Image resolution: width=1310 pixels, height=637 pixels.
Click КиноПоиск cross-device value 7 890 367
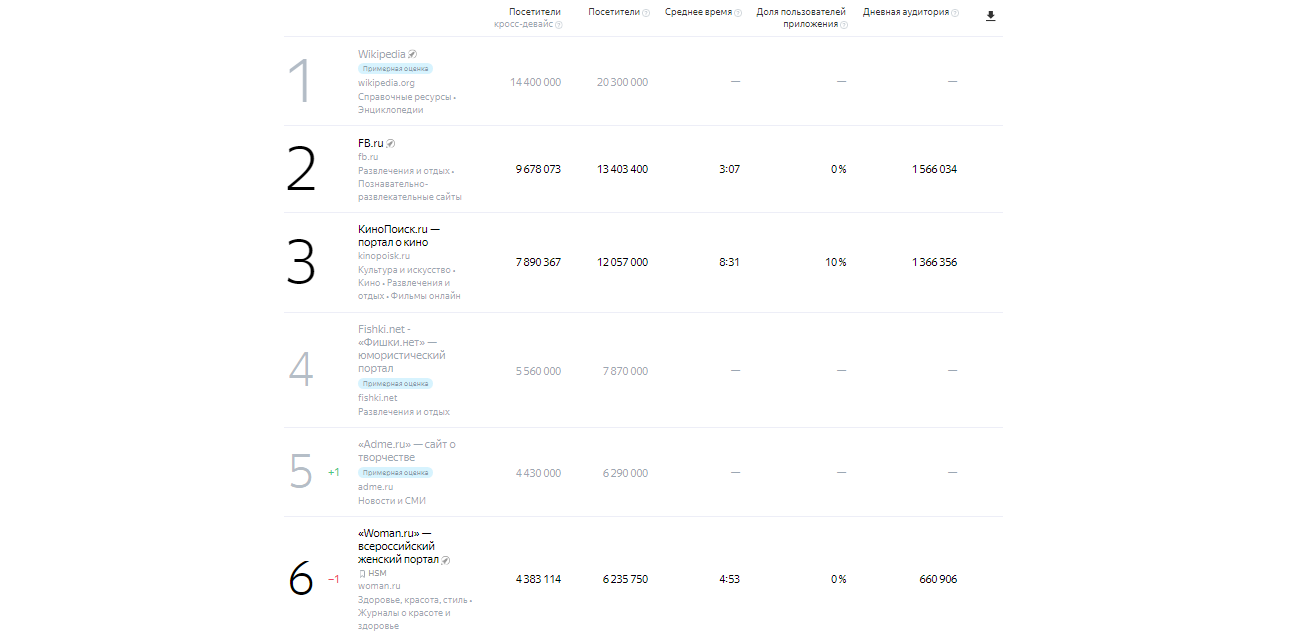[539, 262]
